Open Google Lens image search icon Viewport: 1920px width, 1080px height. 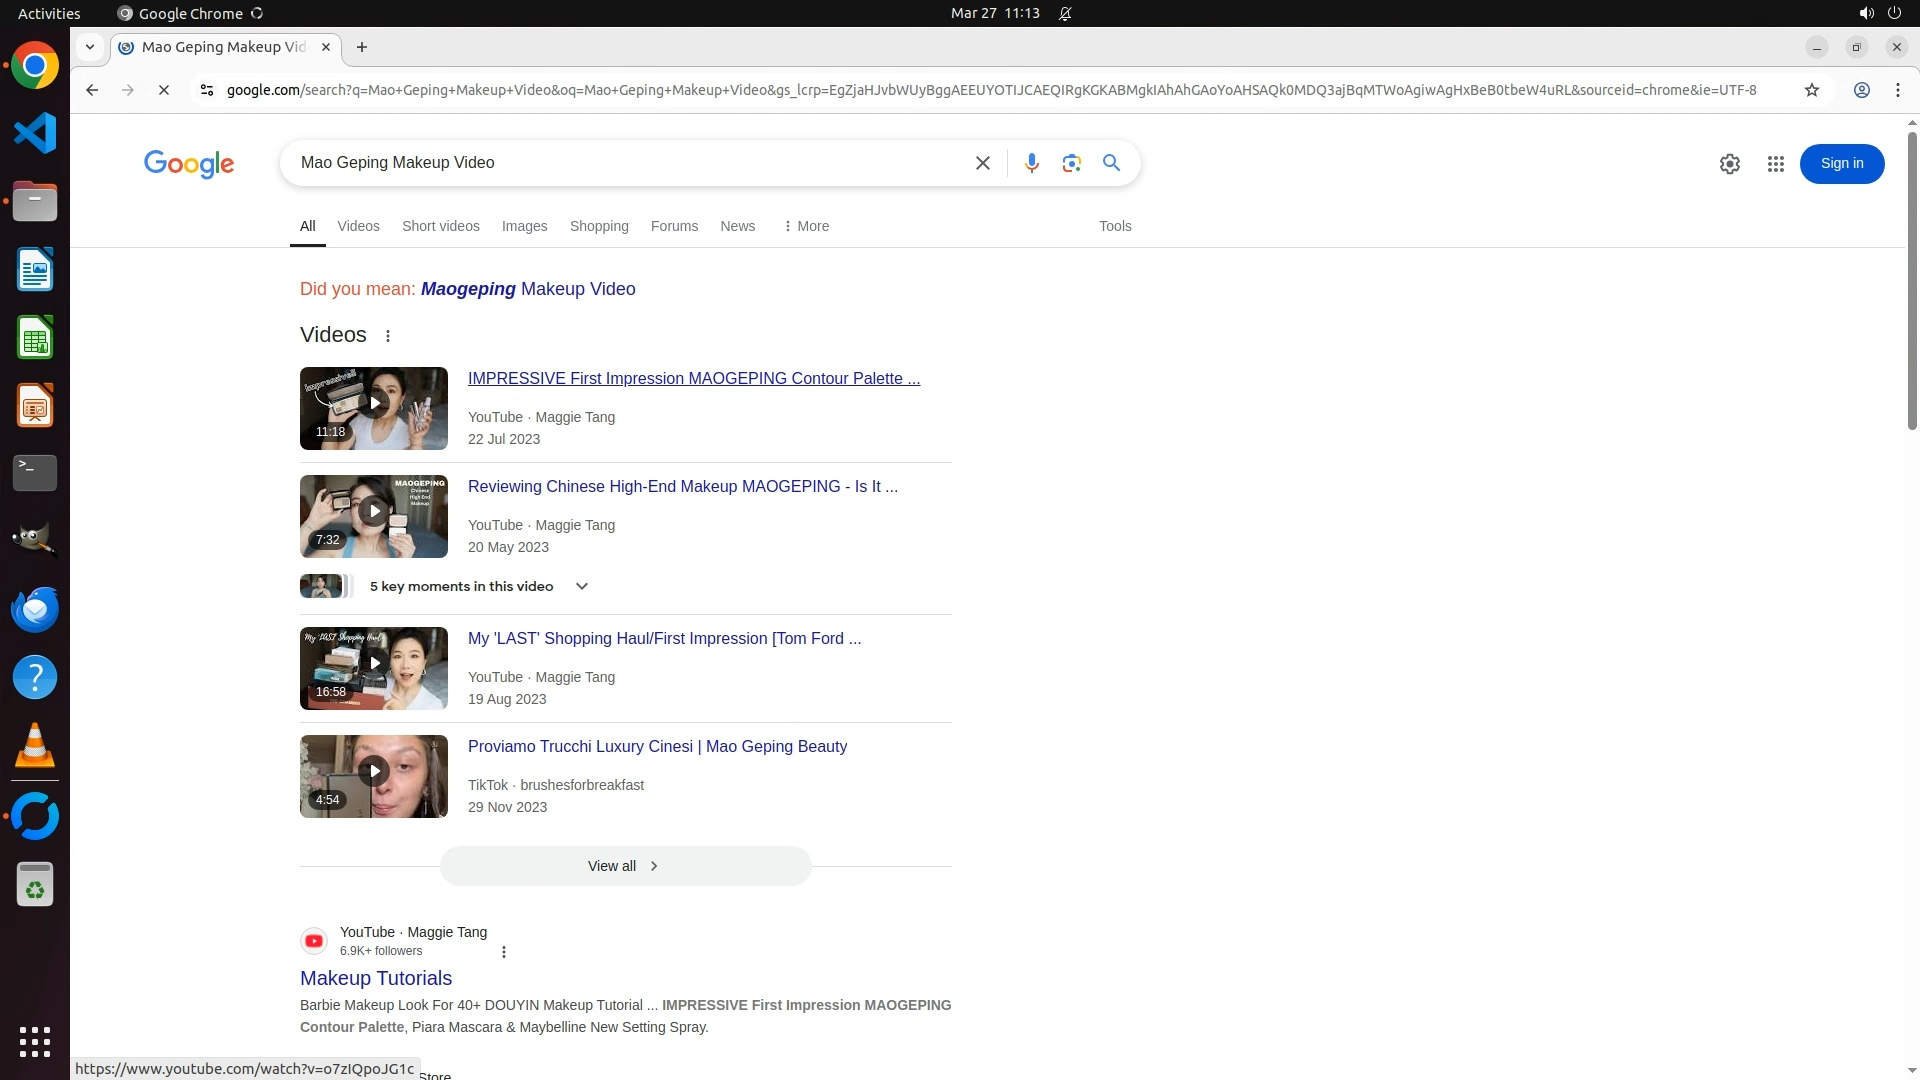[x=1071, y=163]
